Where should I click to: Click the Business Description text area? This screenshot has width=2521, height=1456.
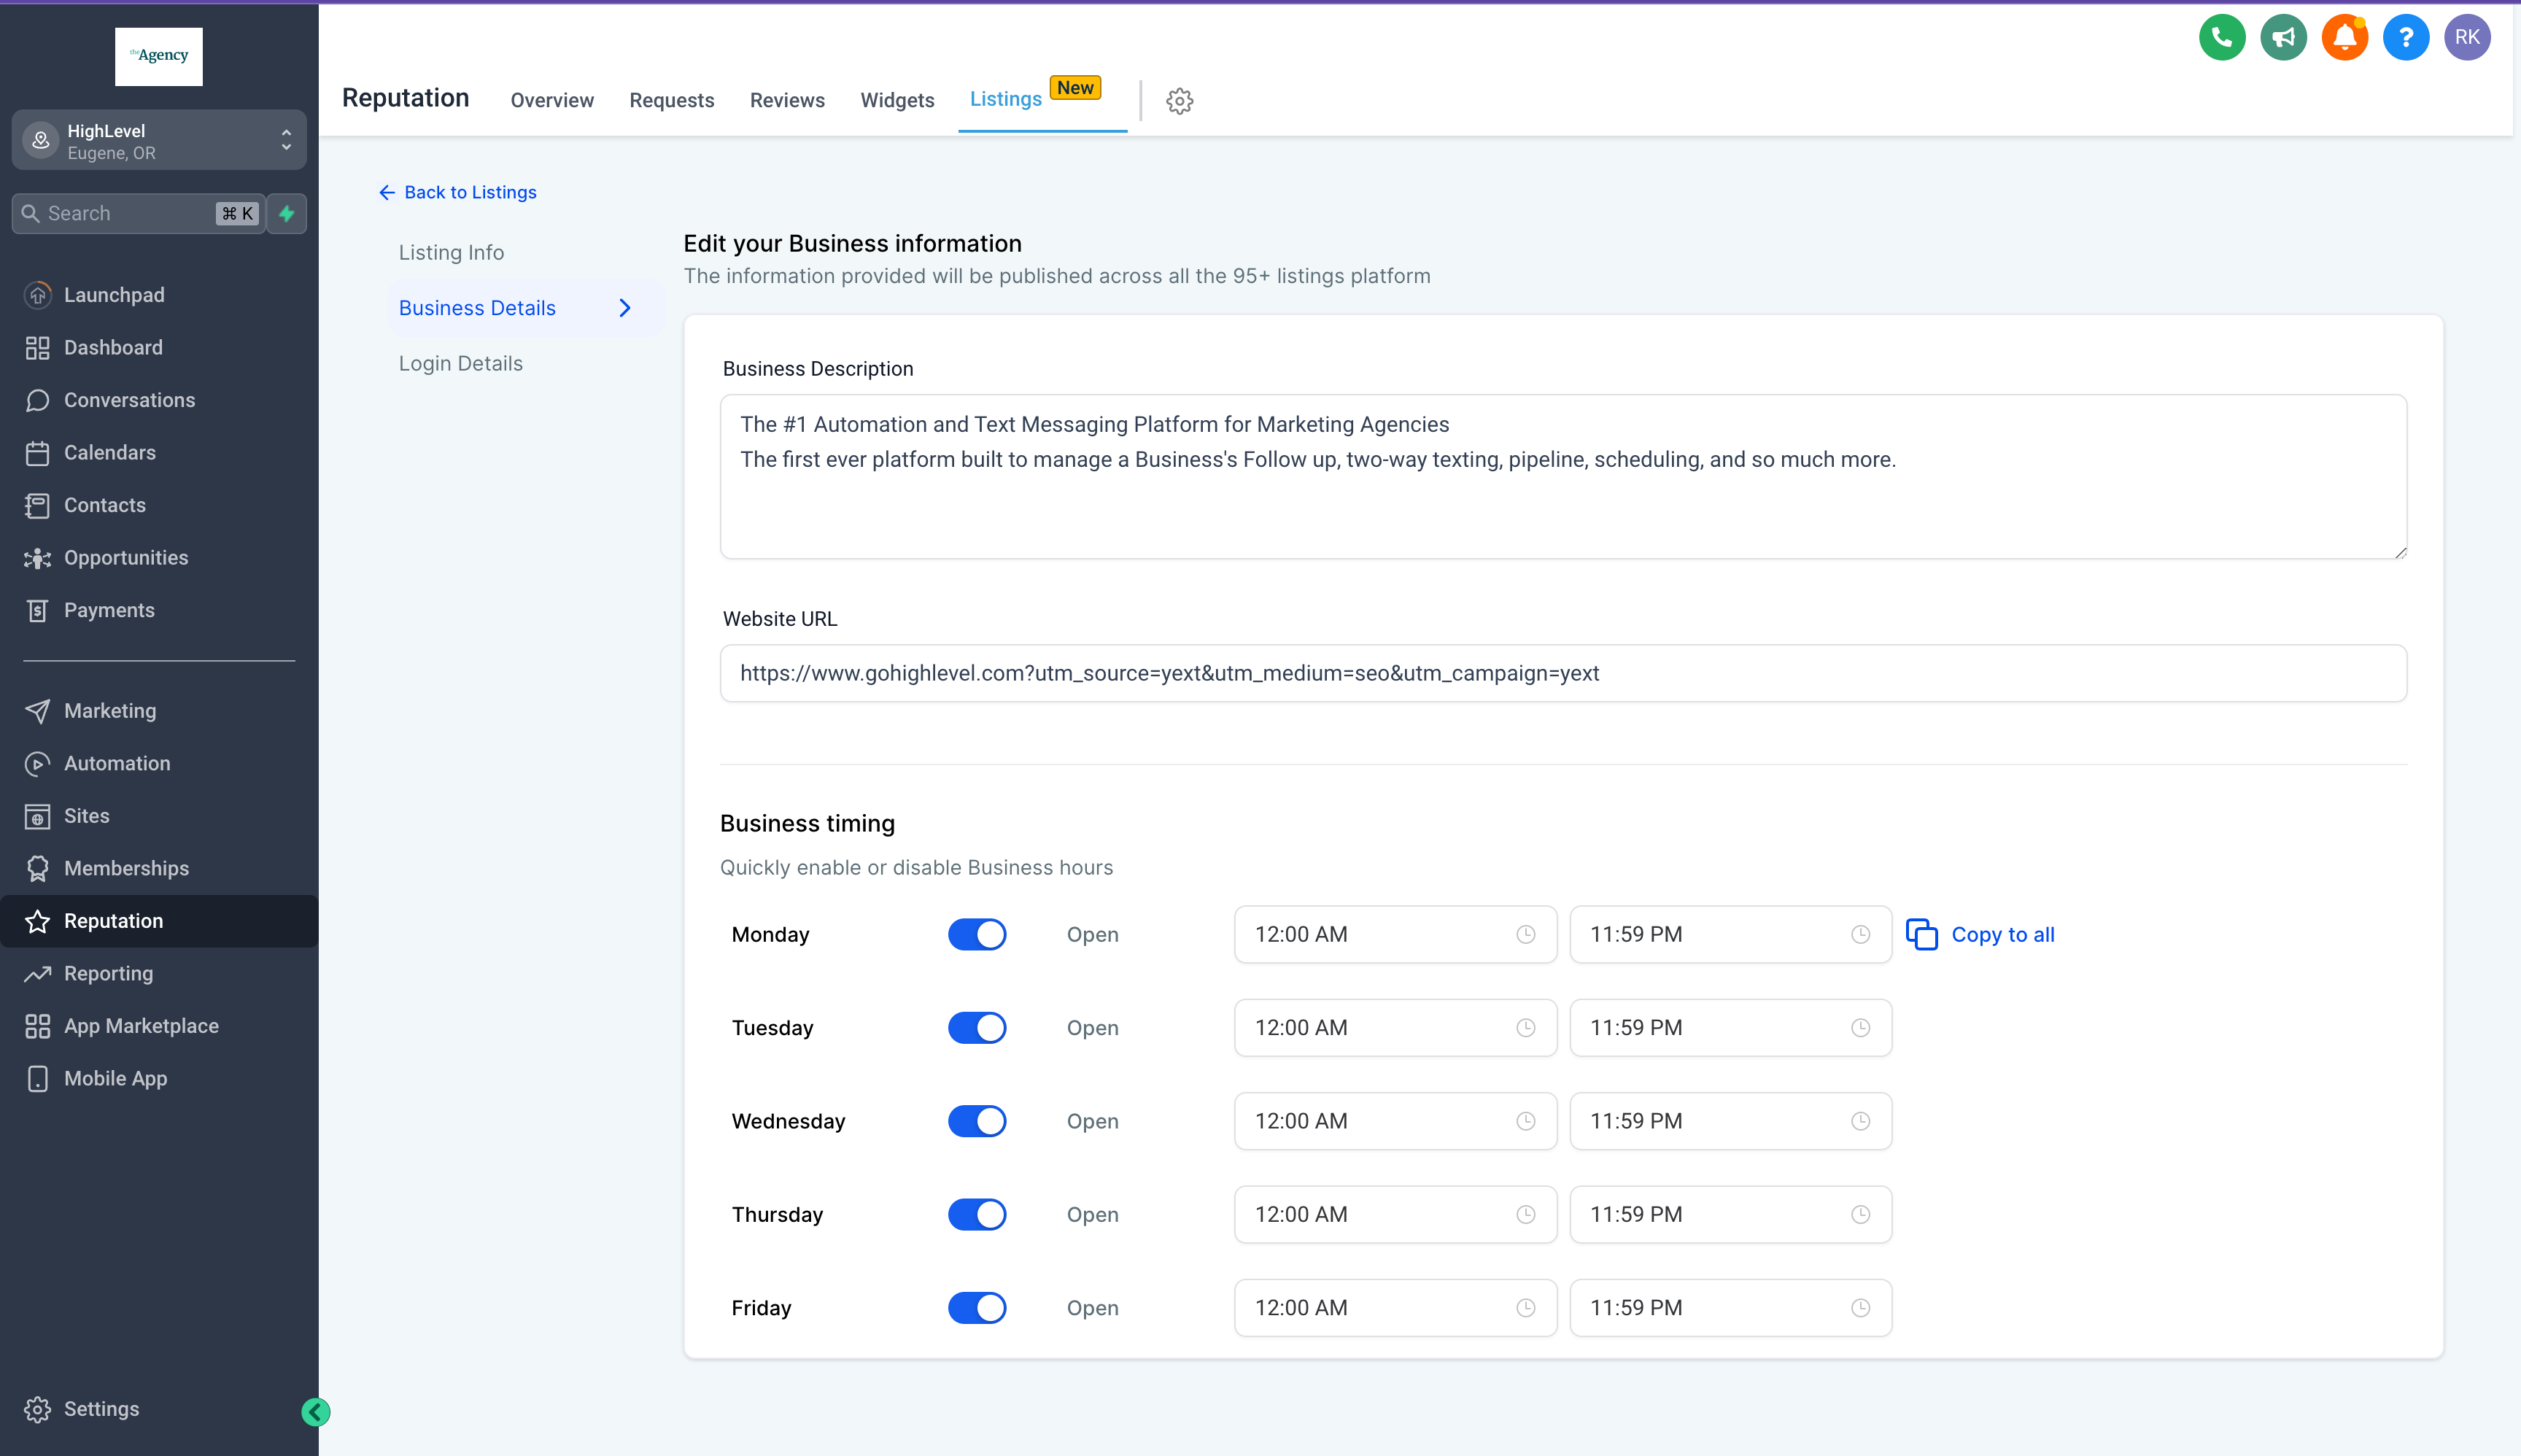(1563, 477)
